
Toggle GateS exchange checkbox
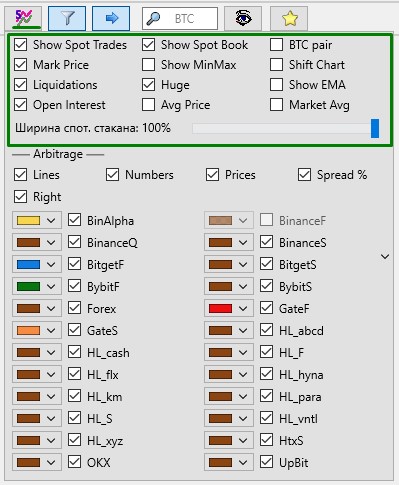coord(74,330)
